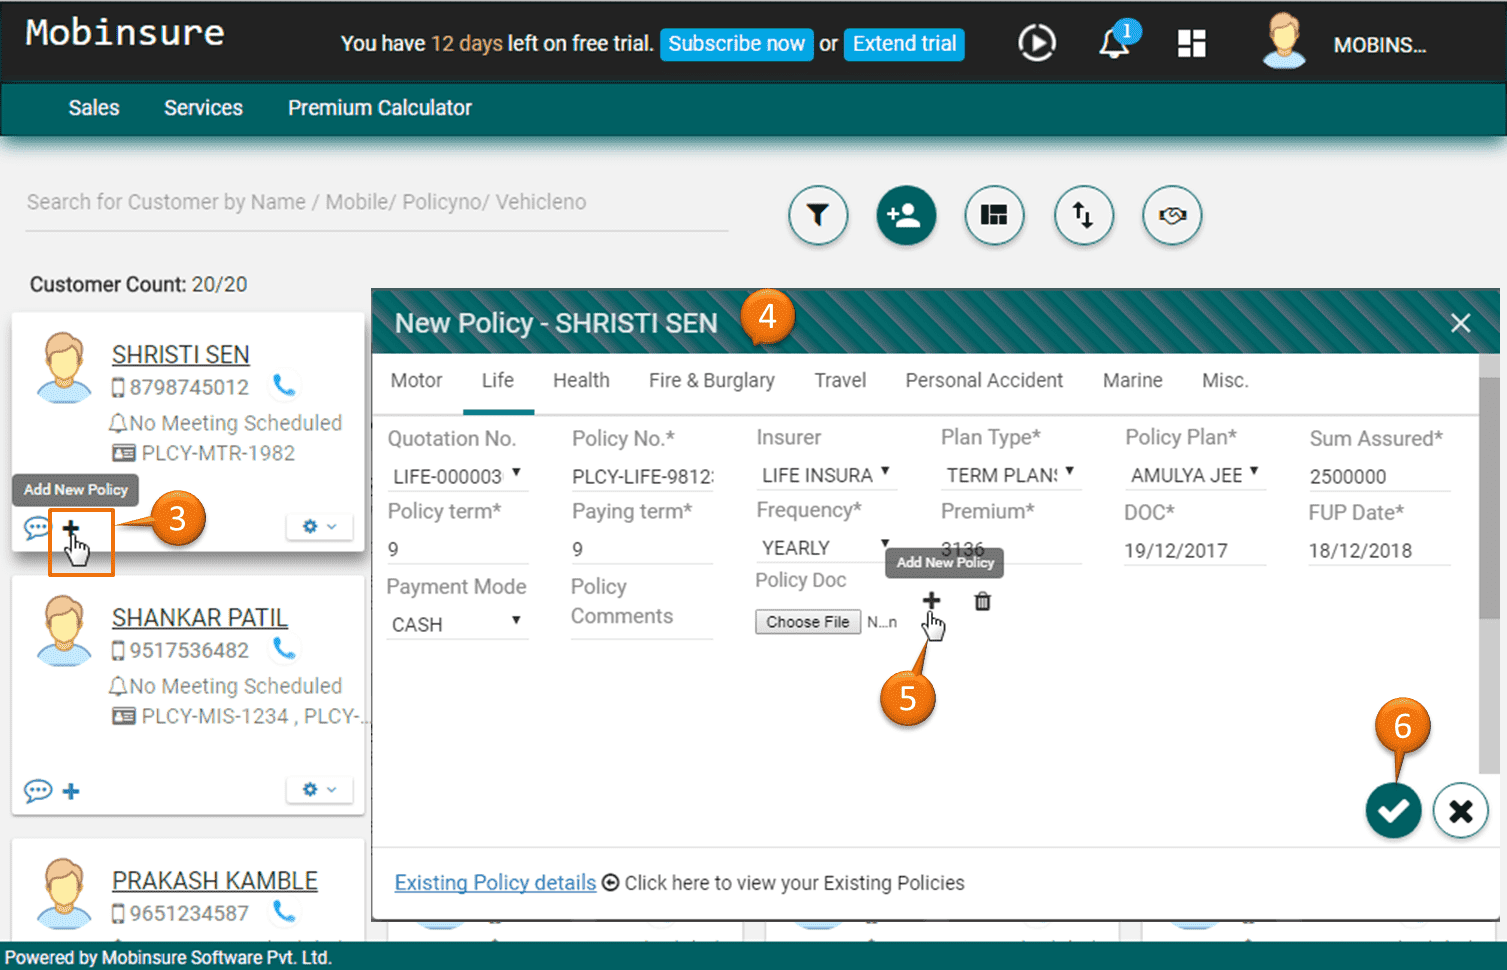Click the dialog vertical scrollbar
Screen dimensions: 1507x970
(1489, 498)
